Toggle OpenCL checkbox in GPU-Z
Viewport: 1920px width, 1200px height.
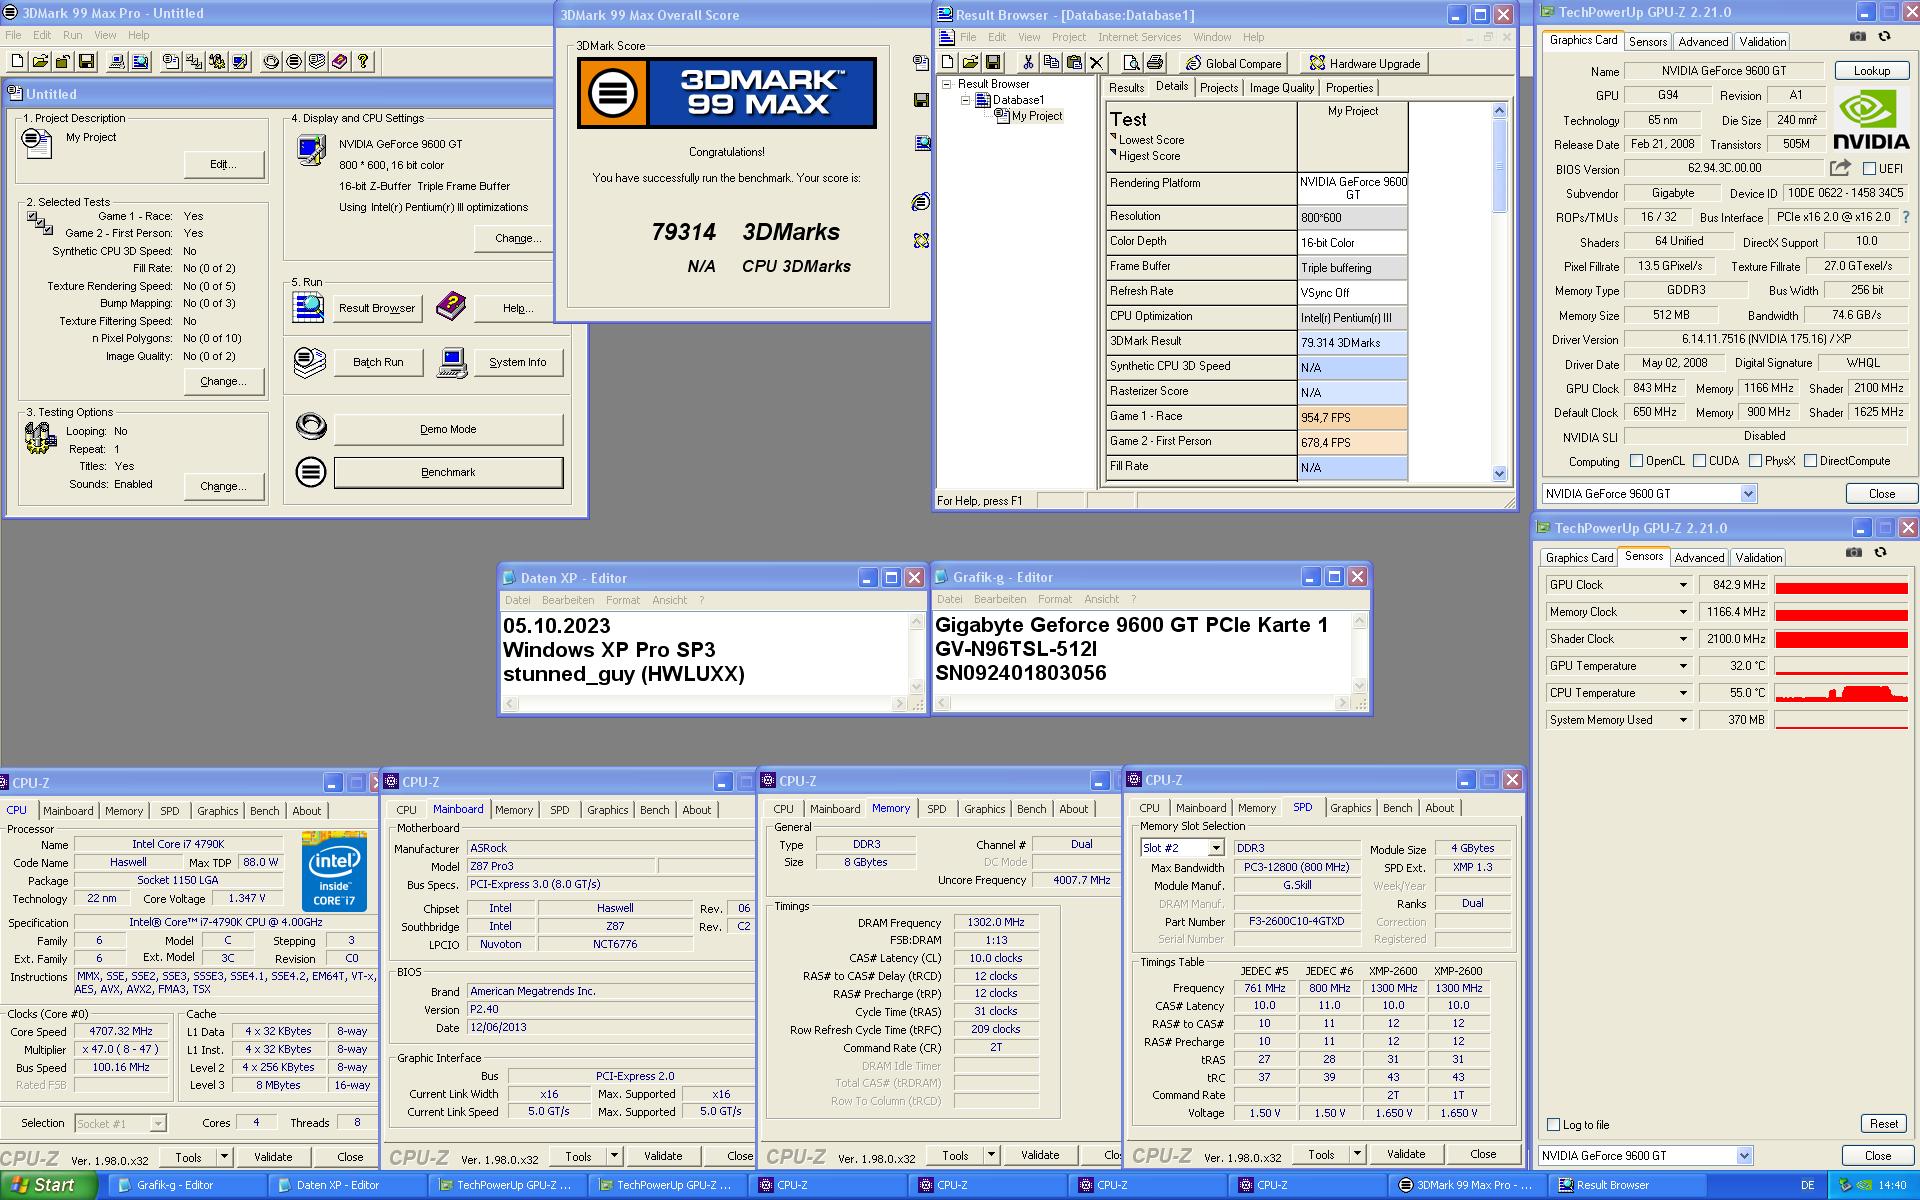pos(1636,461)
